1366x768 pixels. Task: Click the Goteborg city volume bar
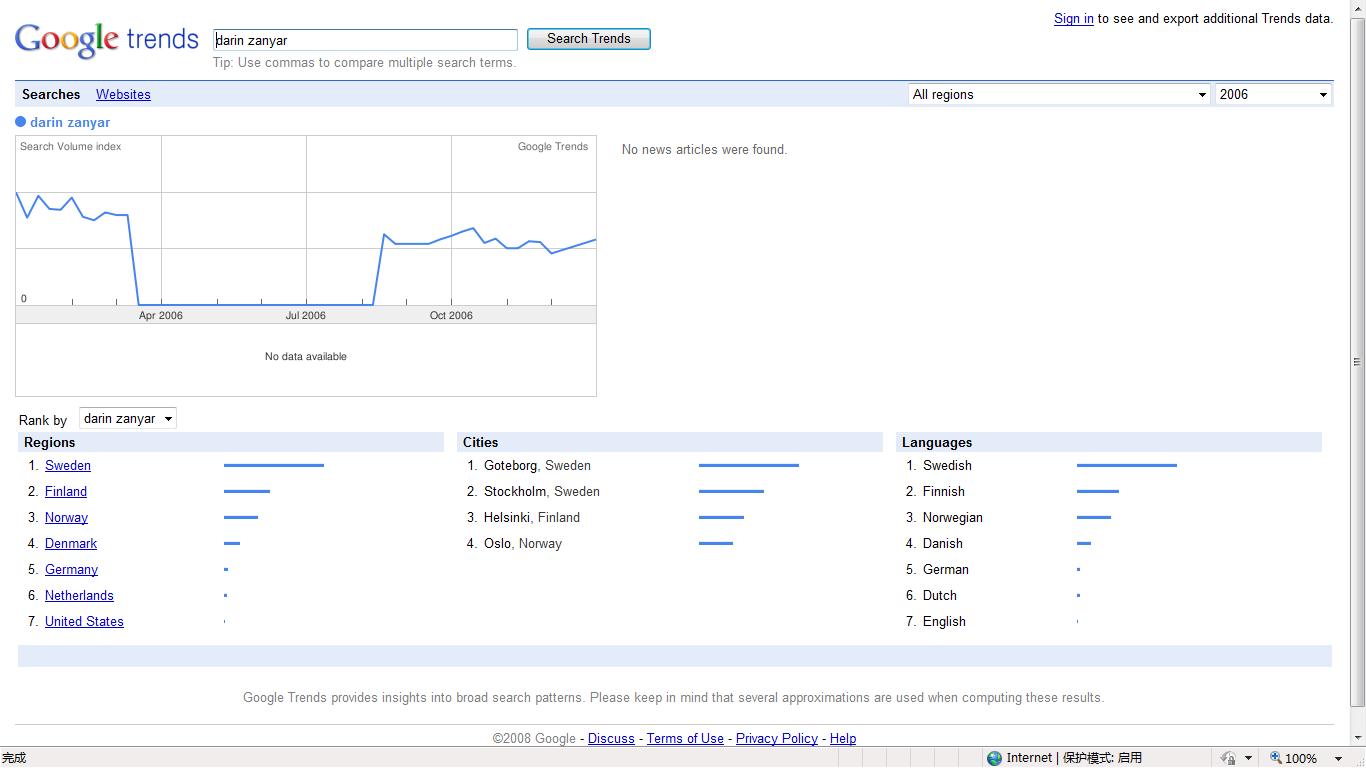click(x=749, y=465)
